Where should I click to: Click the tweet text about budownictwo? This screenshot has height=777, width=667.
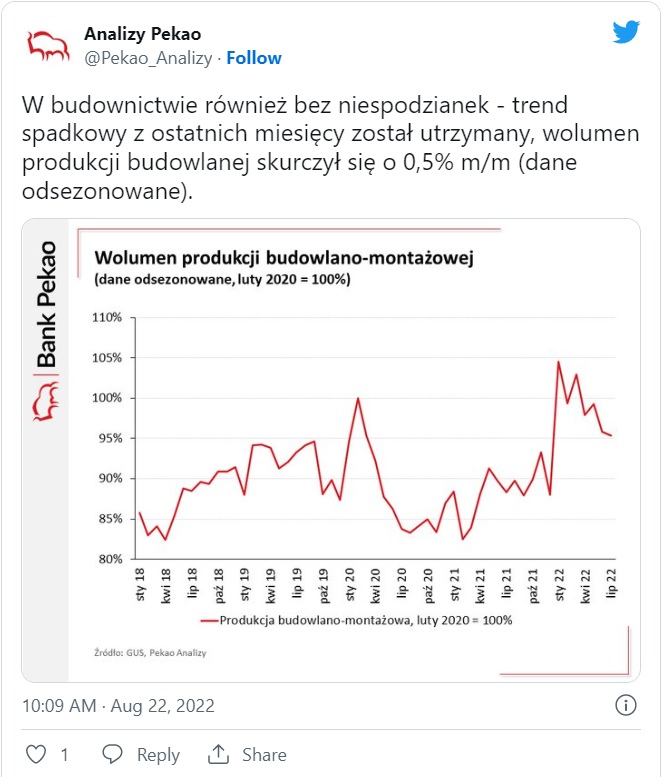(331, 148)
